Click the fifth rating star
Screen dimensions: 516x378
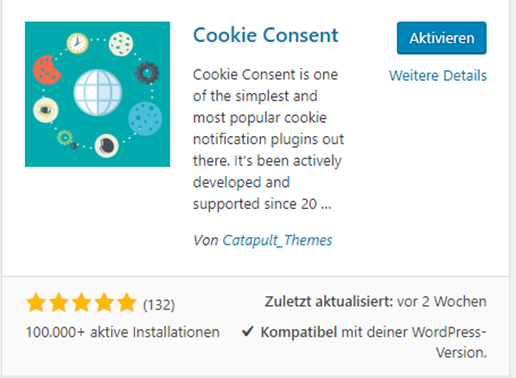click(x=127, y=302)
